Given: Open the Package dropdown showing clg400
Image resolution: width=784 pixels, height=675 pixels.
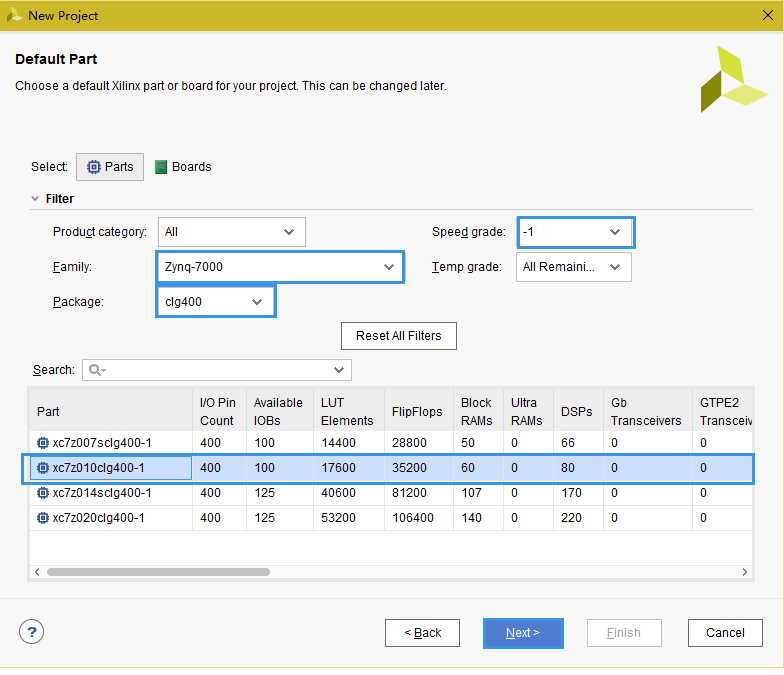Looking at the screenshot, I should (x=216, y=302).
